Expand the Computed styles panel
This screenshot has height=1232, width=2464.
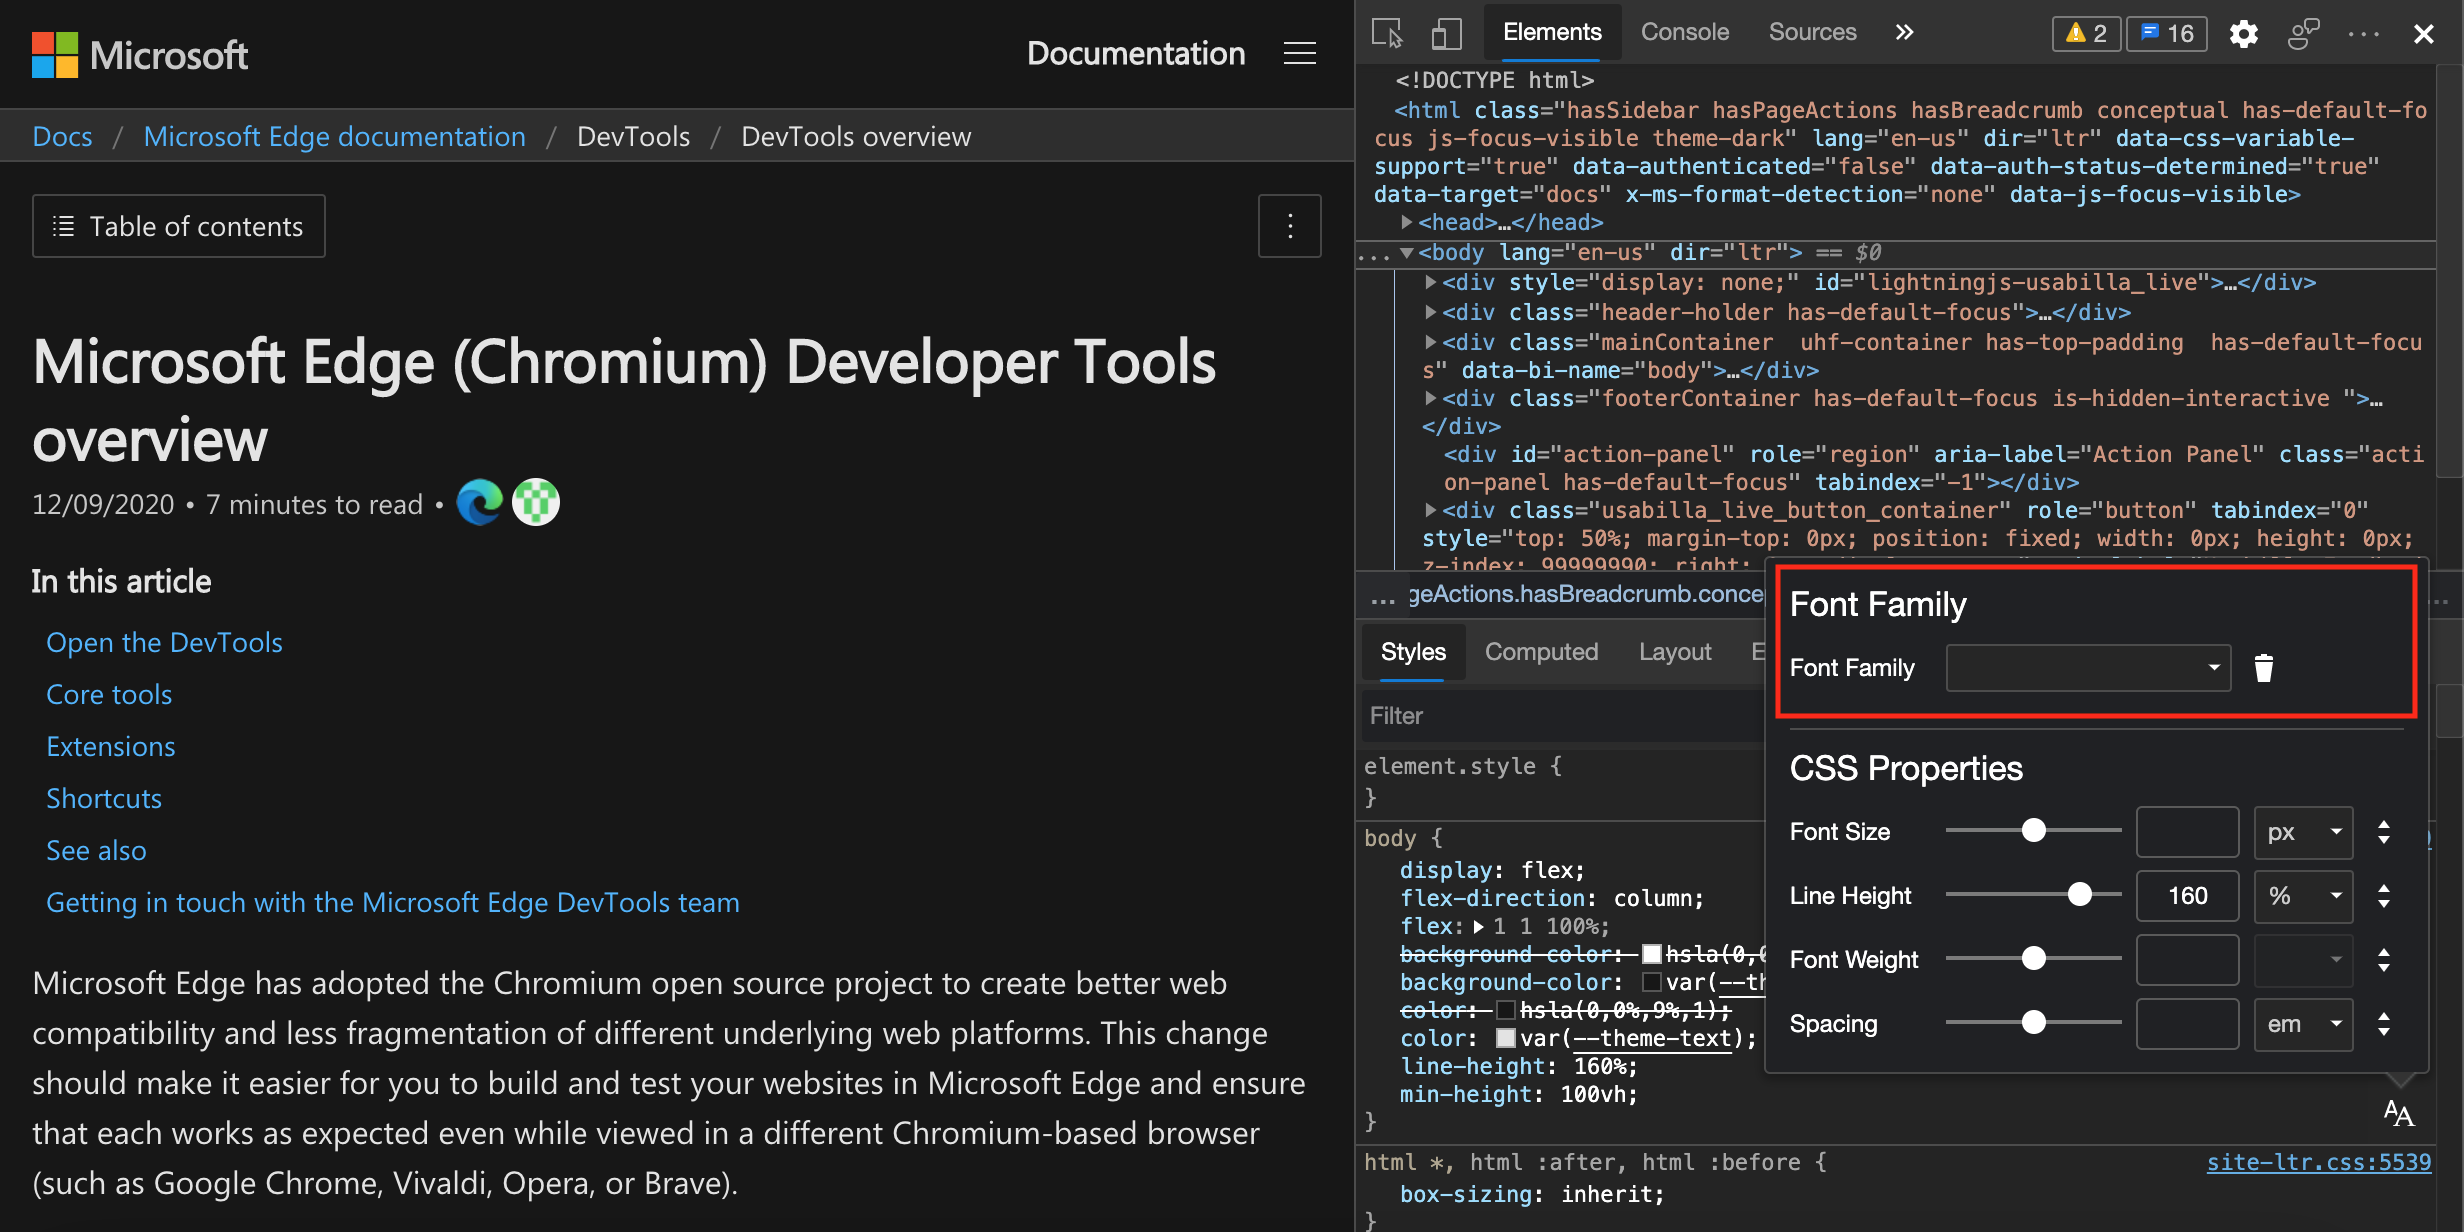pos(1542,651)
